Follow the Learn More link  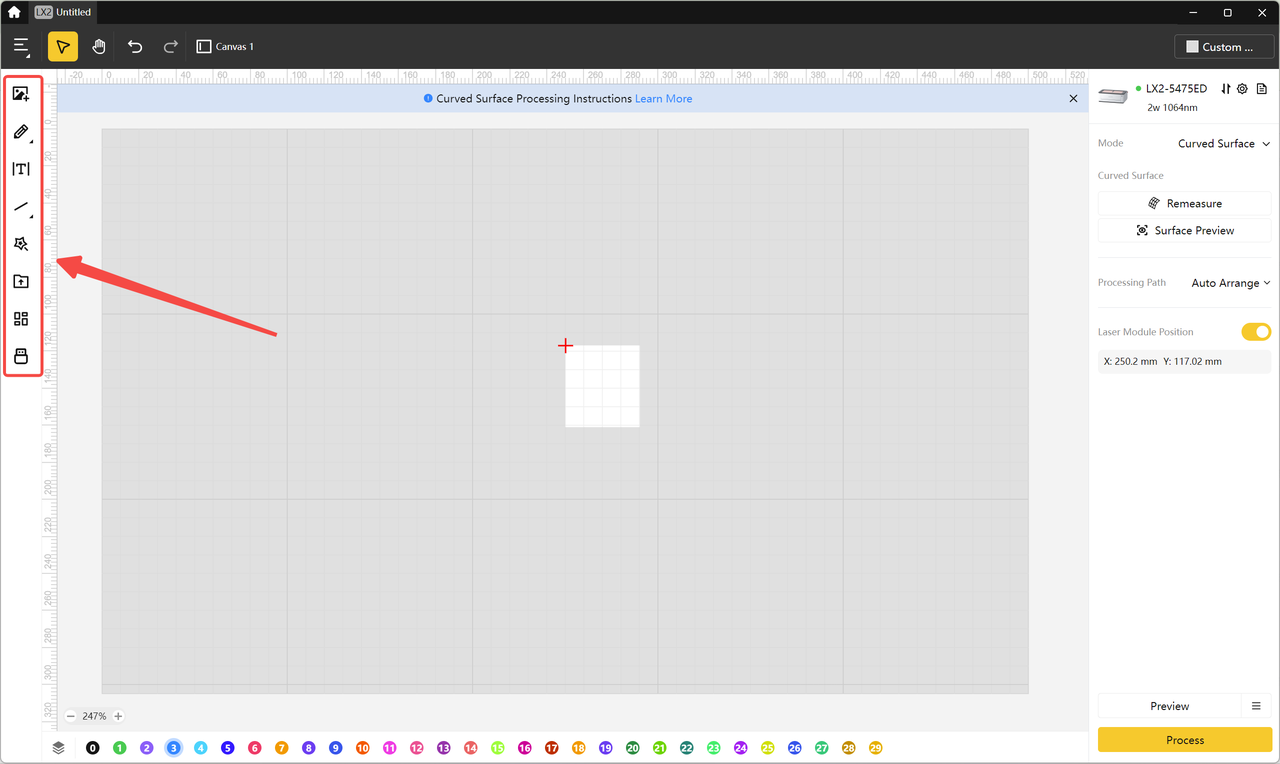coord(663,99)
